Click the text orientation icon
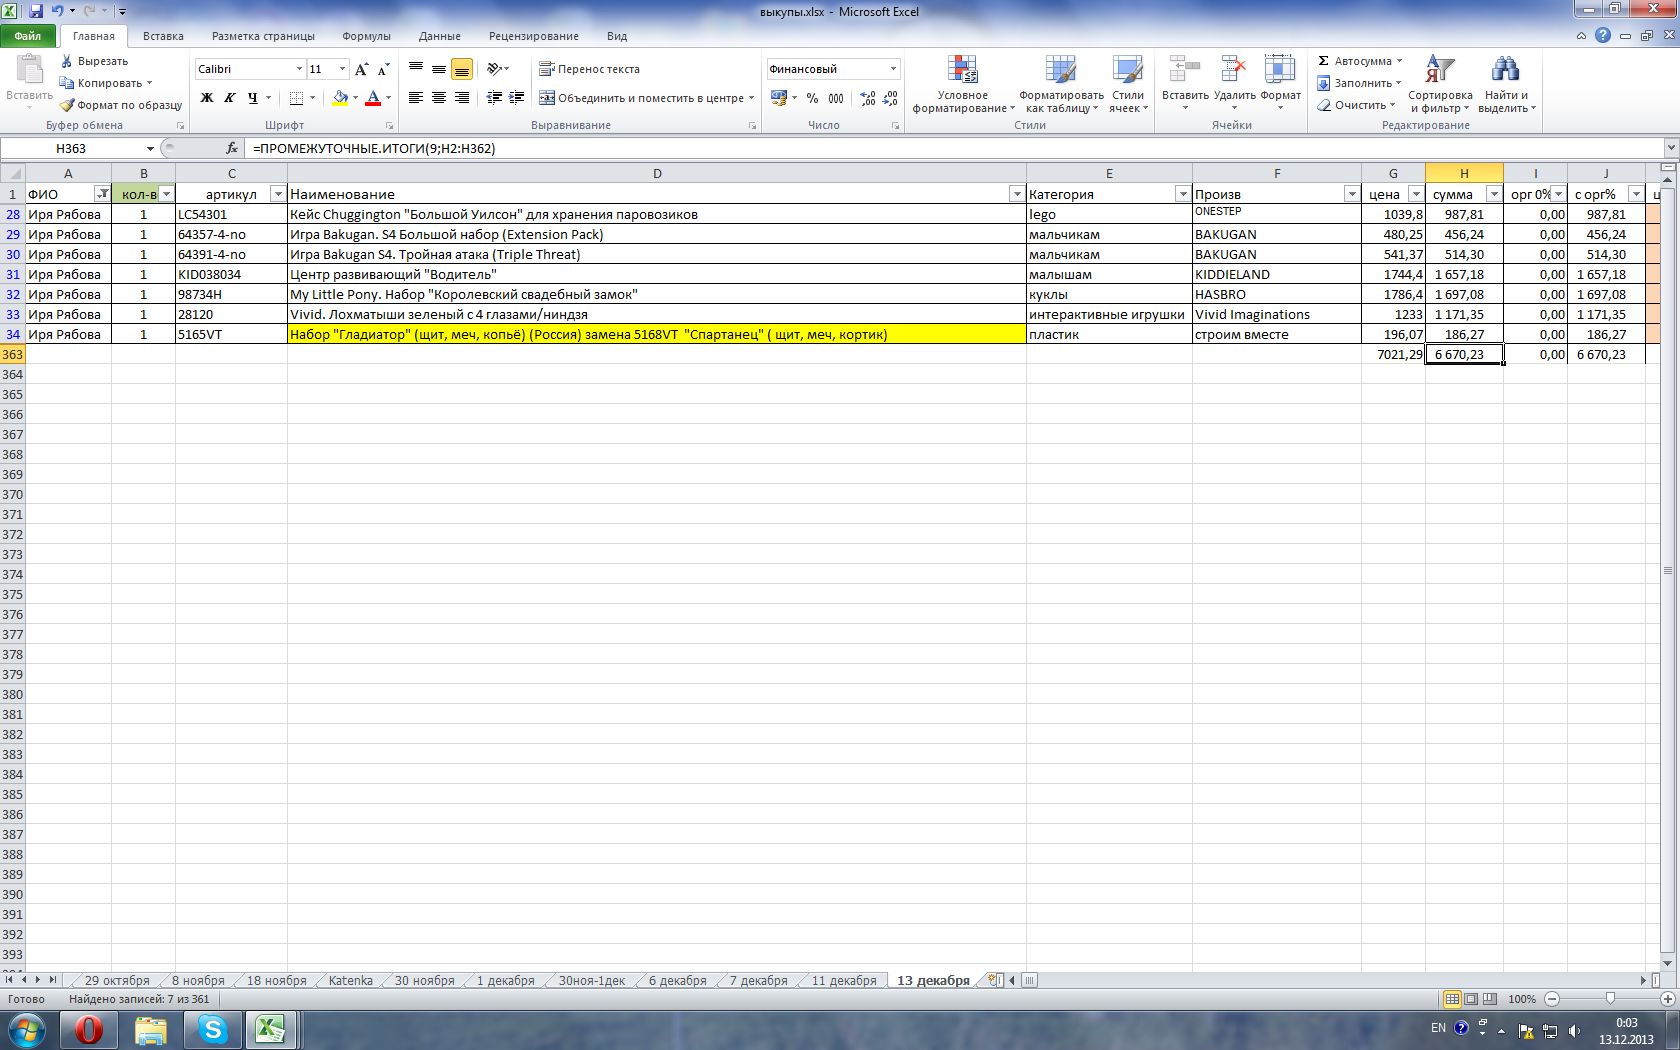 point(494,69)
